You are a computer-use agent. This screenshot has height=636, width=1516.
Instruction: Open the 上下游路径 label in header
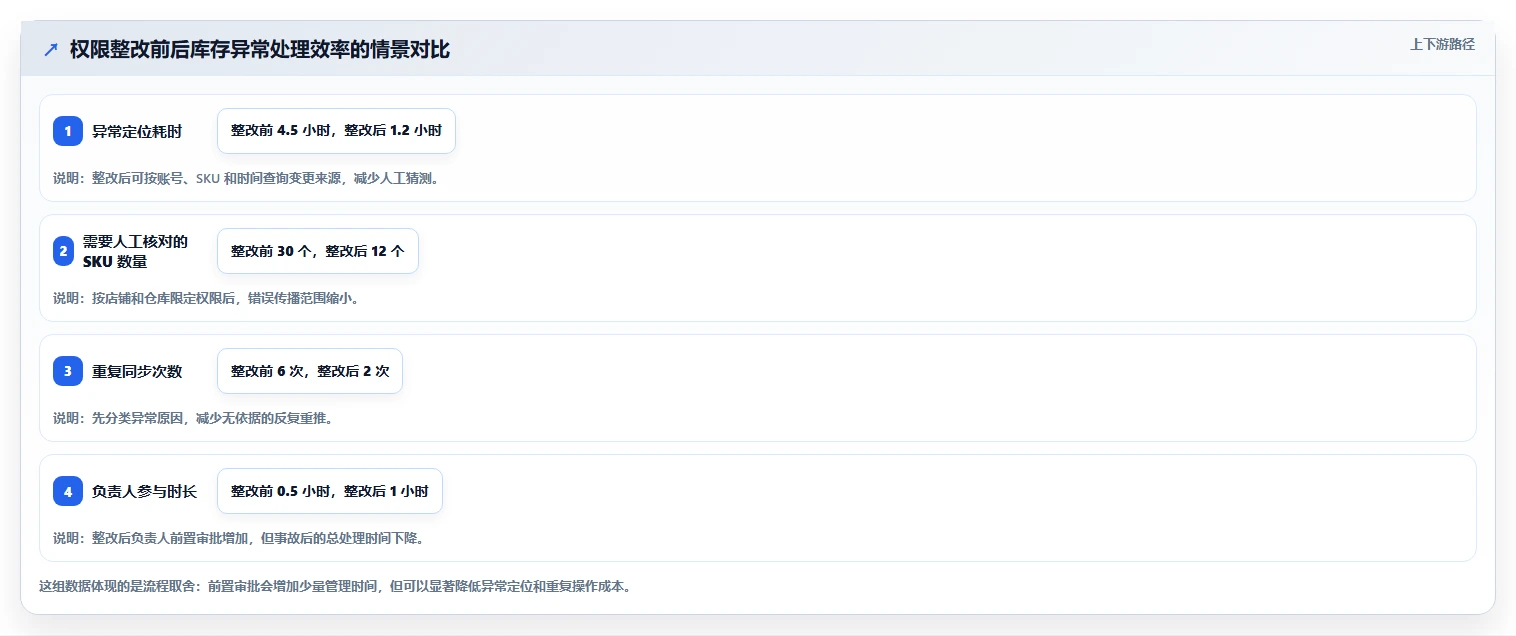point(1442,44)
